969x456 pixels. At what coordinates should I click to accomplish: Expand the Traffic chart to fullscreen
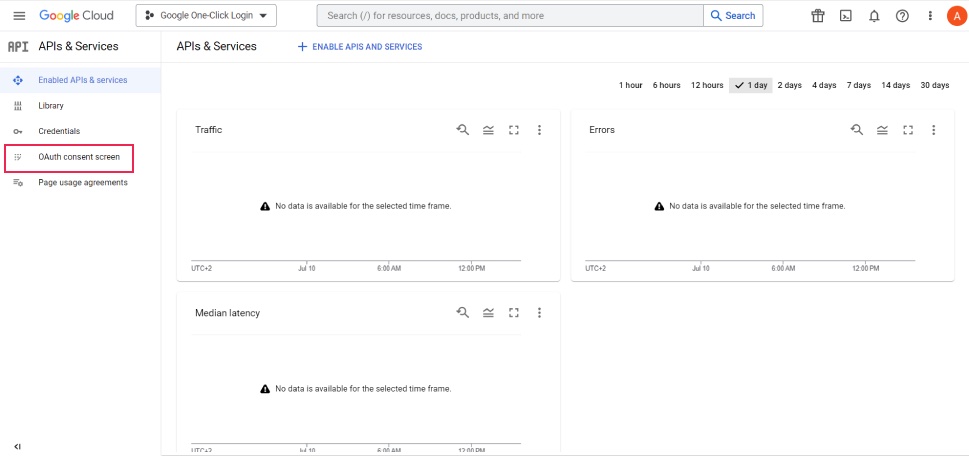tap(514, 130)
